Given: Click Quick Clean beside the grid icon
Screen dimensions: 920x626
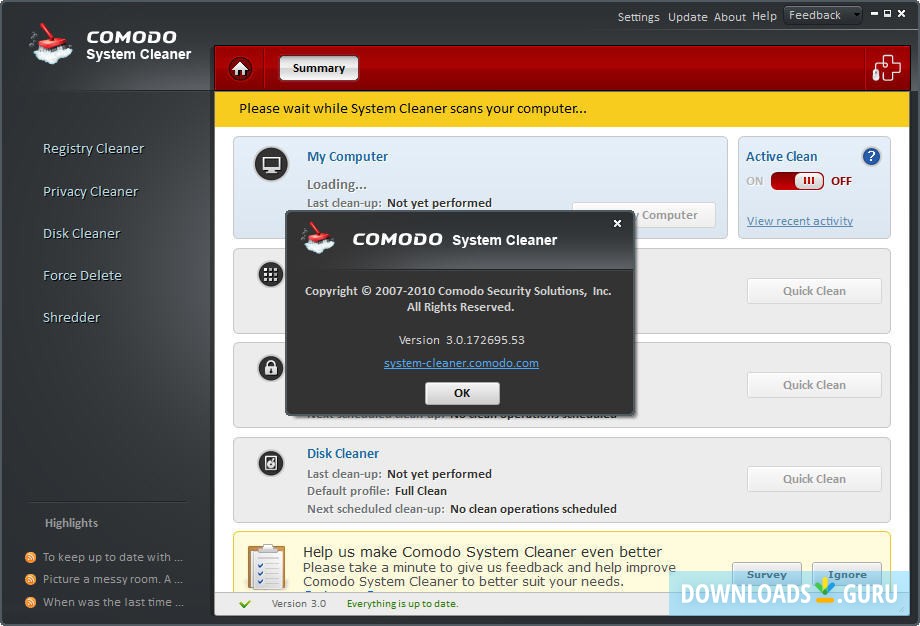Looking at the screenshot, I should (814, 291).
